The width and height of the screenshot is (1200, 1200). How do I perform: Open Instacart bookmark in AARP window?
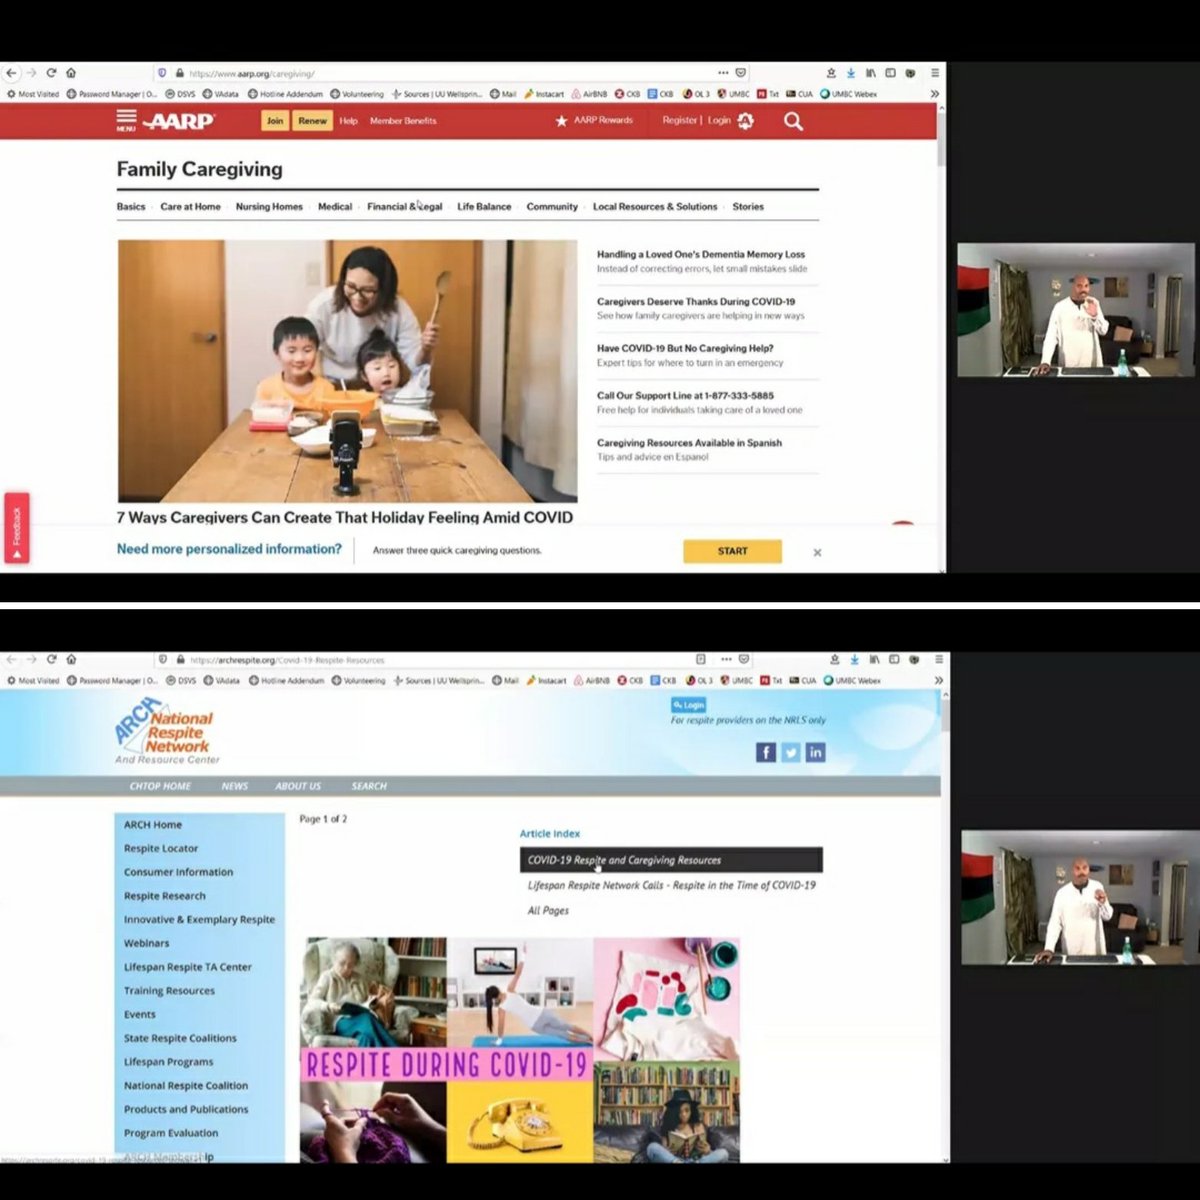coord(545,94)
